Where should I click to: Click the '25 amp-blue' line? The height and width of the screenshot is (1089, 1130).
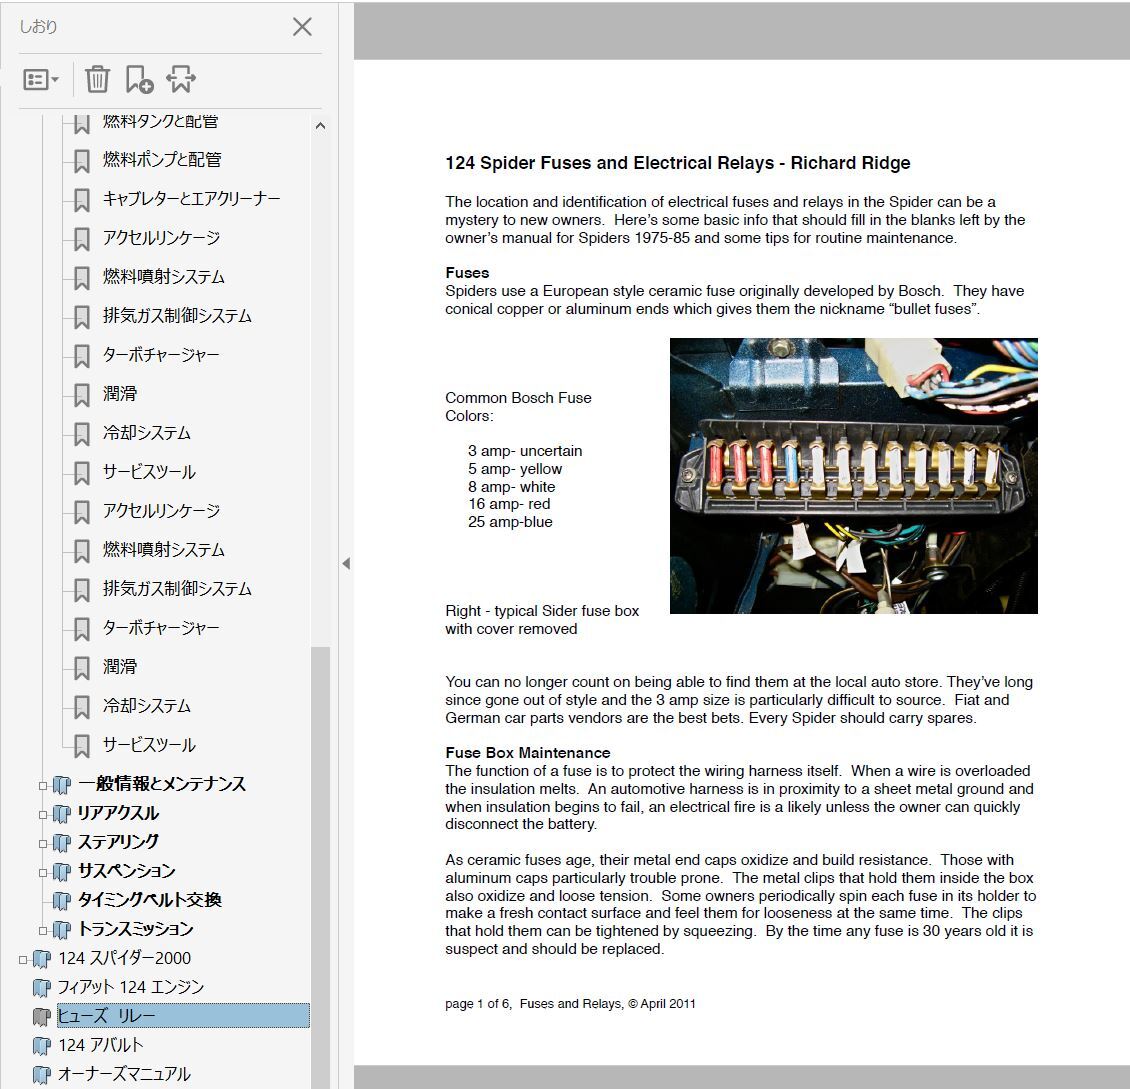click(510, 522)
